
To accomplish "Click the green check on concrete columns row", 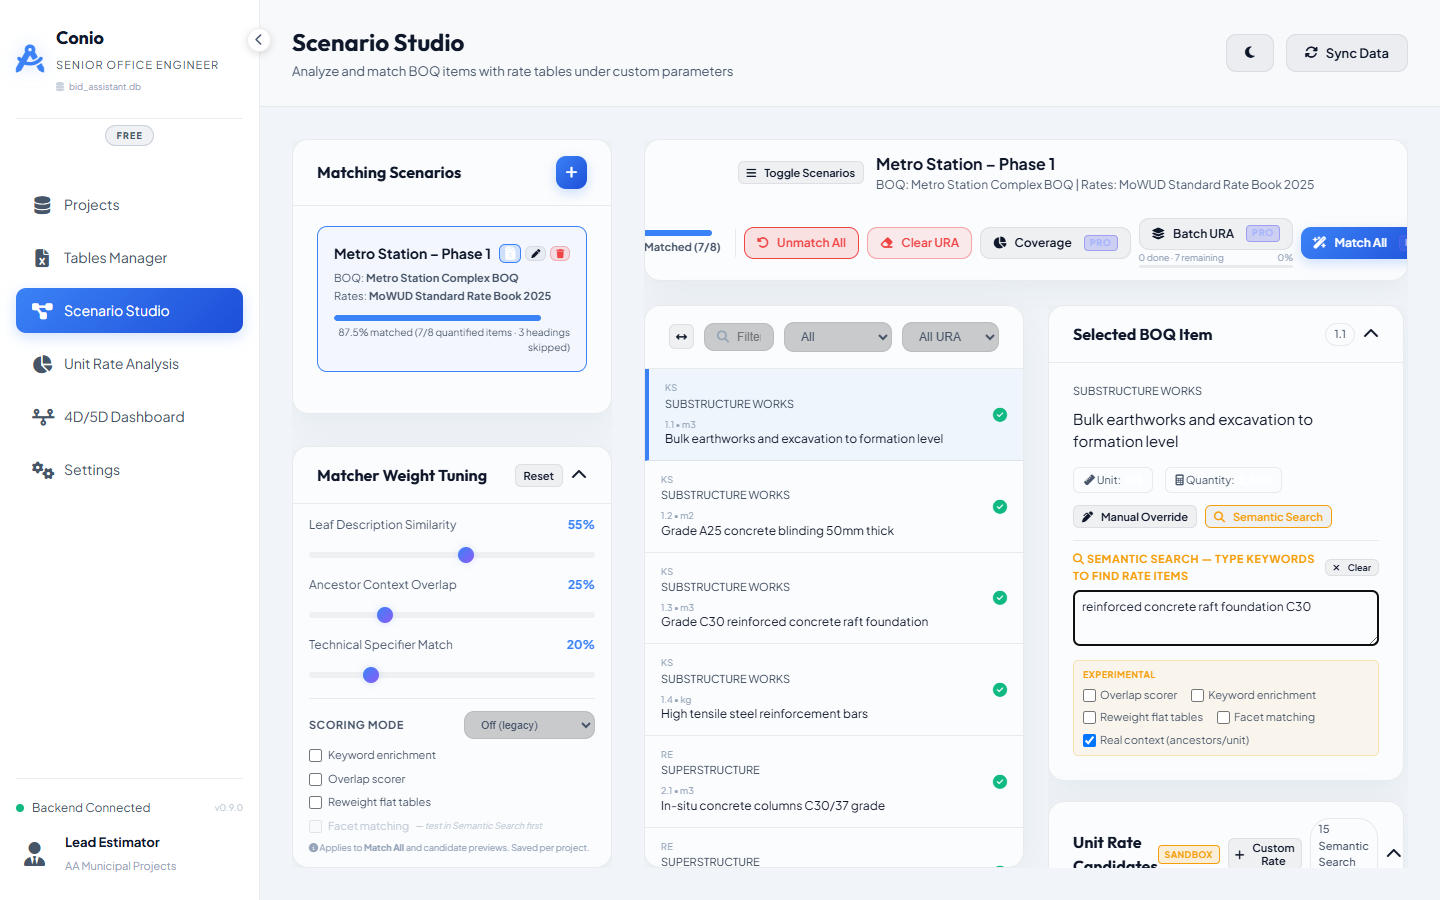I will pos(1000,782).
